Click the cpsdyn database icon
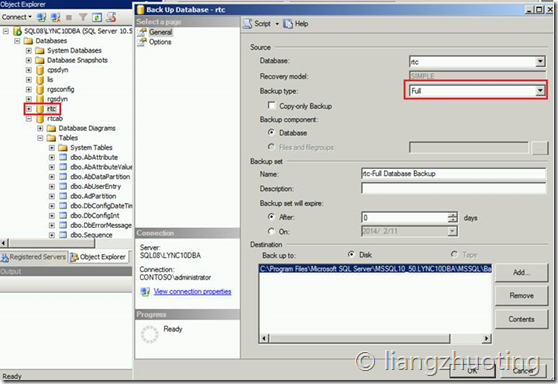 (x=40, y=70)
